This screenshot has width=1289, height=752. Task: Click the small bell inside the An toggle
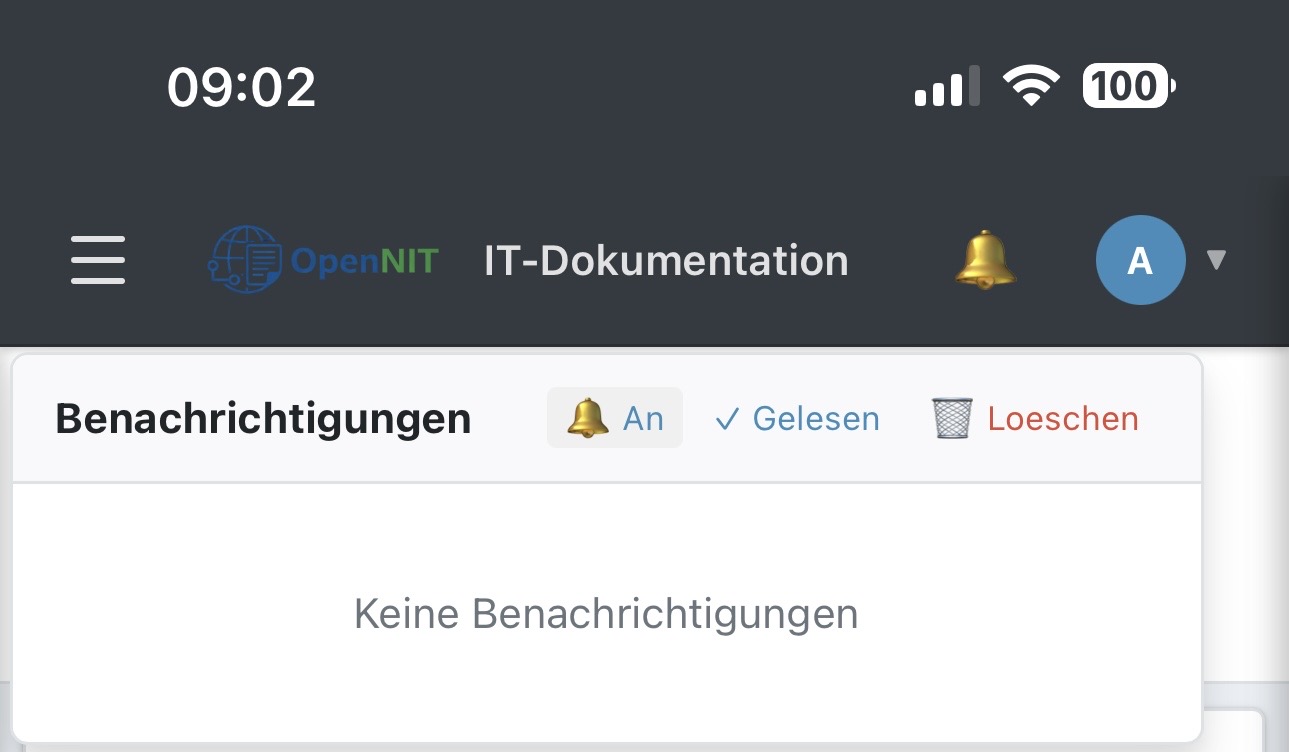(x=588, y=418)
